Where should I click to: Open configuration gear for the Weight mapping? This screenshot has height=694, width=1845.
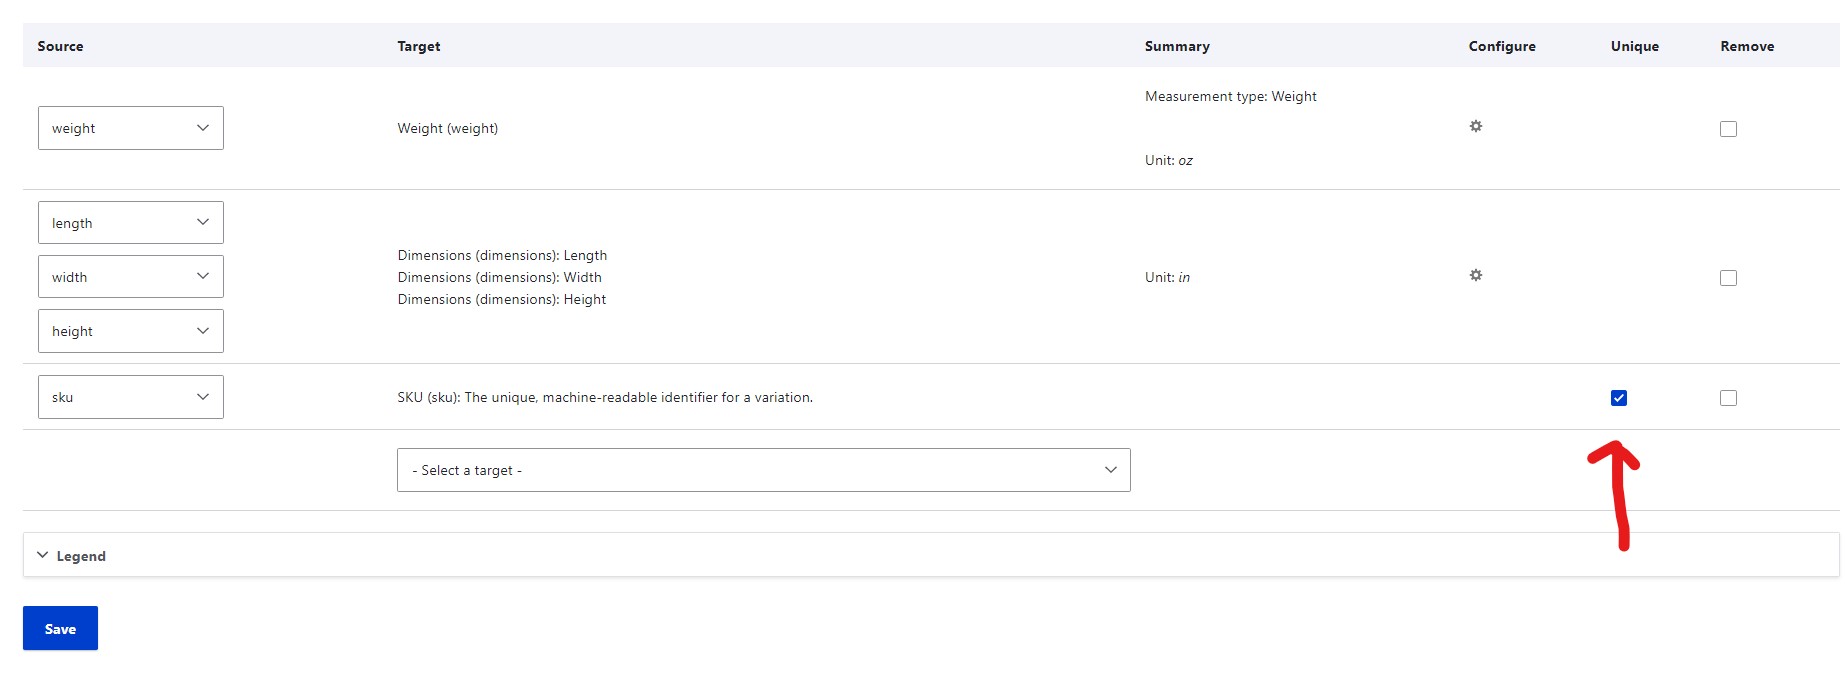click(x=1475, y=126)
